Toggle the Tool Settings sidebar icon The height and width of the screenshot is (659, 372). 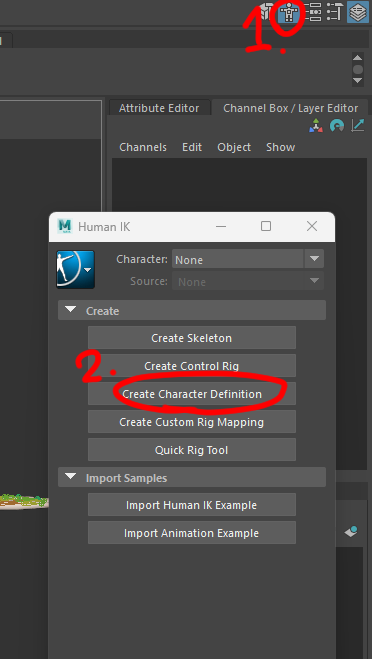point(335,12)
